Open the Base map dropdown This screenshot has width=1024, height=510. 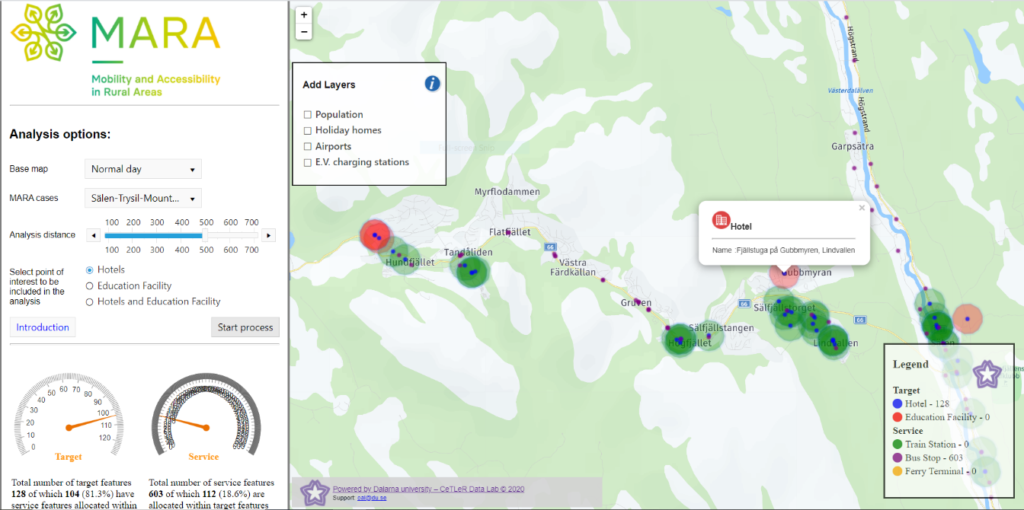143,169
